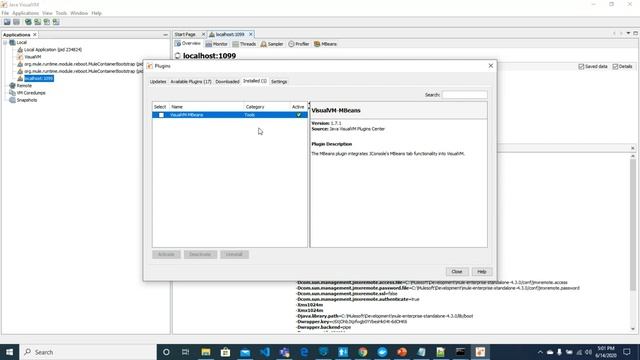Select the localhost:1099 entry in tree
The image size is (640, 360).
click(x=39, y=78)
